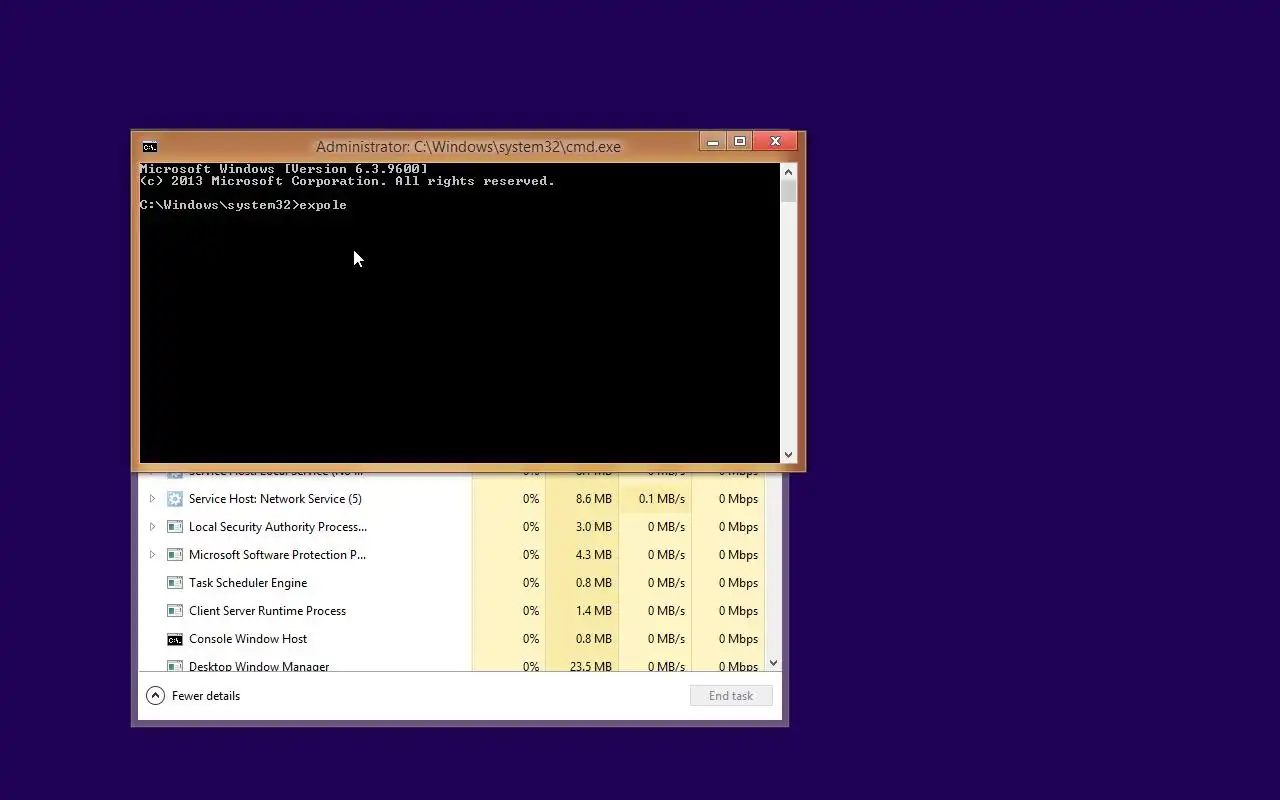This screenshot has width=1280, height=800.
Task: Select the Microsoft Software Protection P... row
Action: (x=451, y=555)
